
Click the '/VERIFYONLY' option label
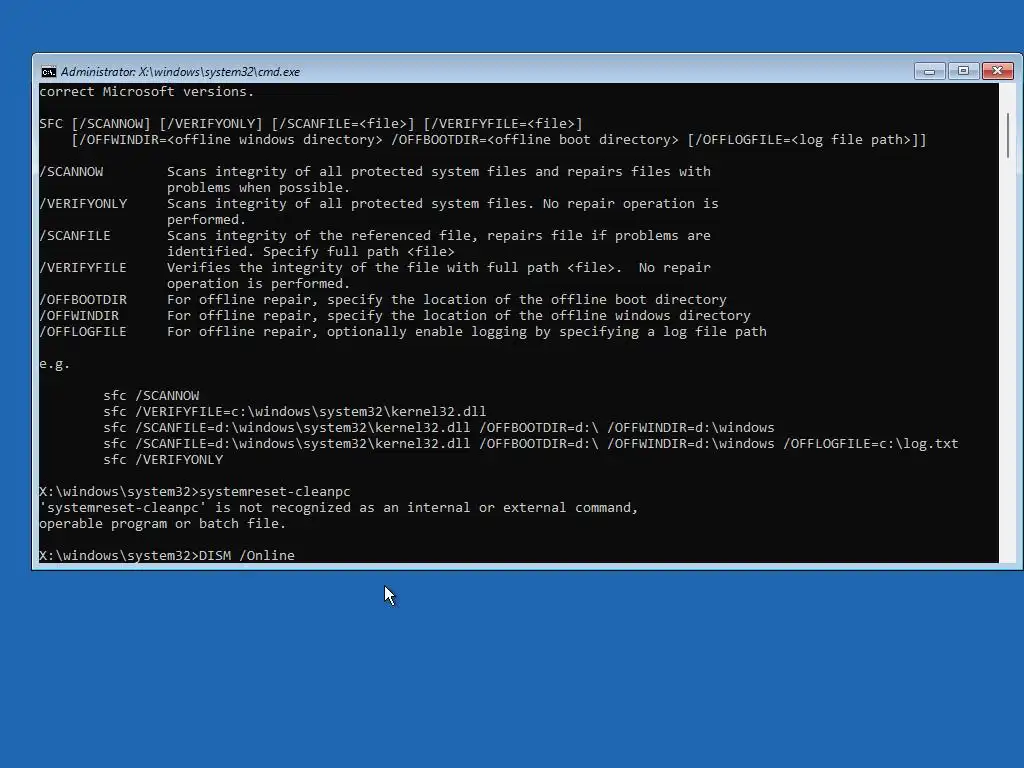83,204
